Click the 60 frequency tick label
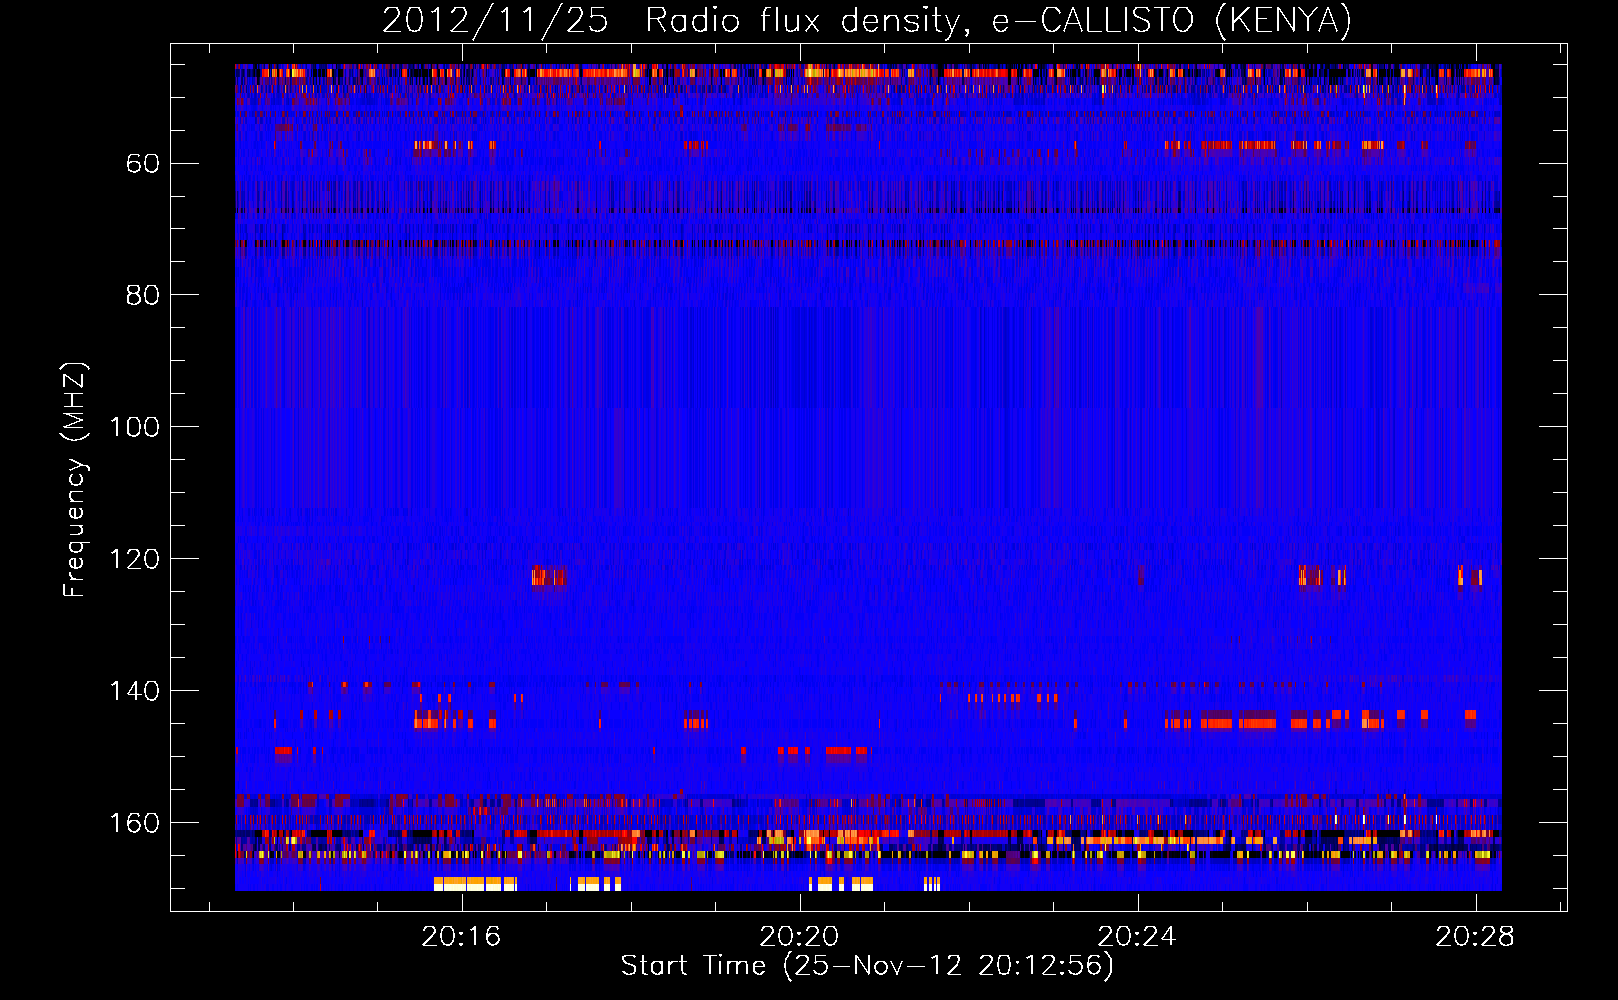 pyautogui.click(x=143, y=163)
